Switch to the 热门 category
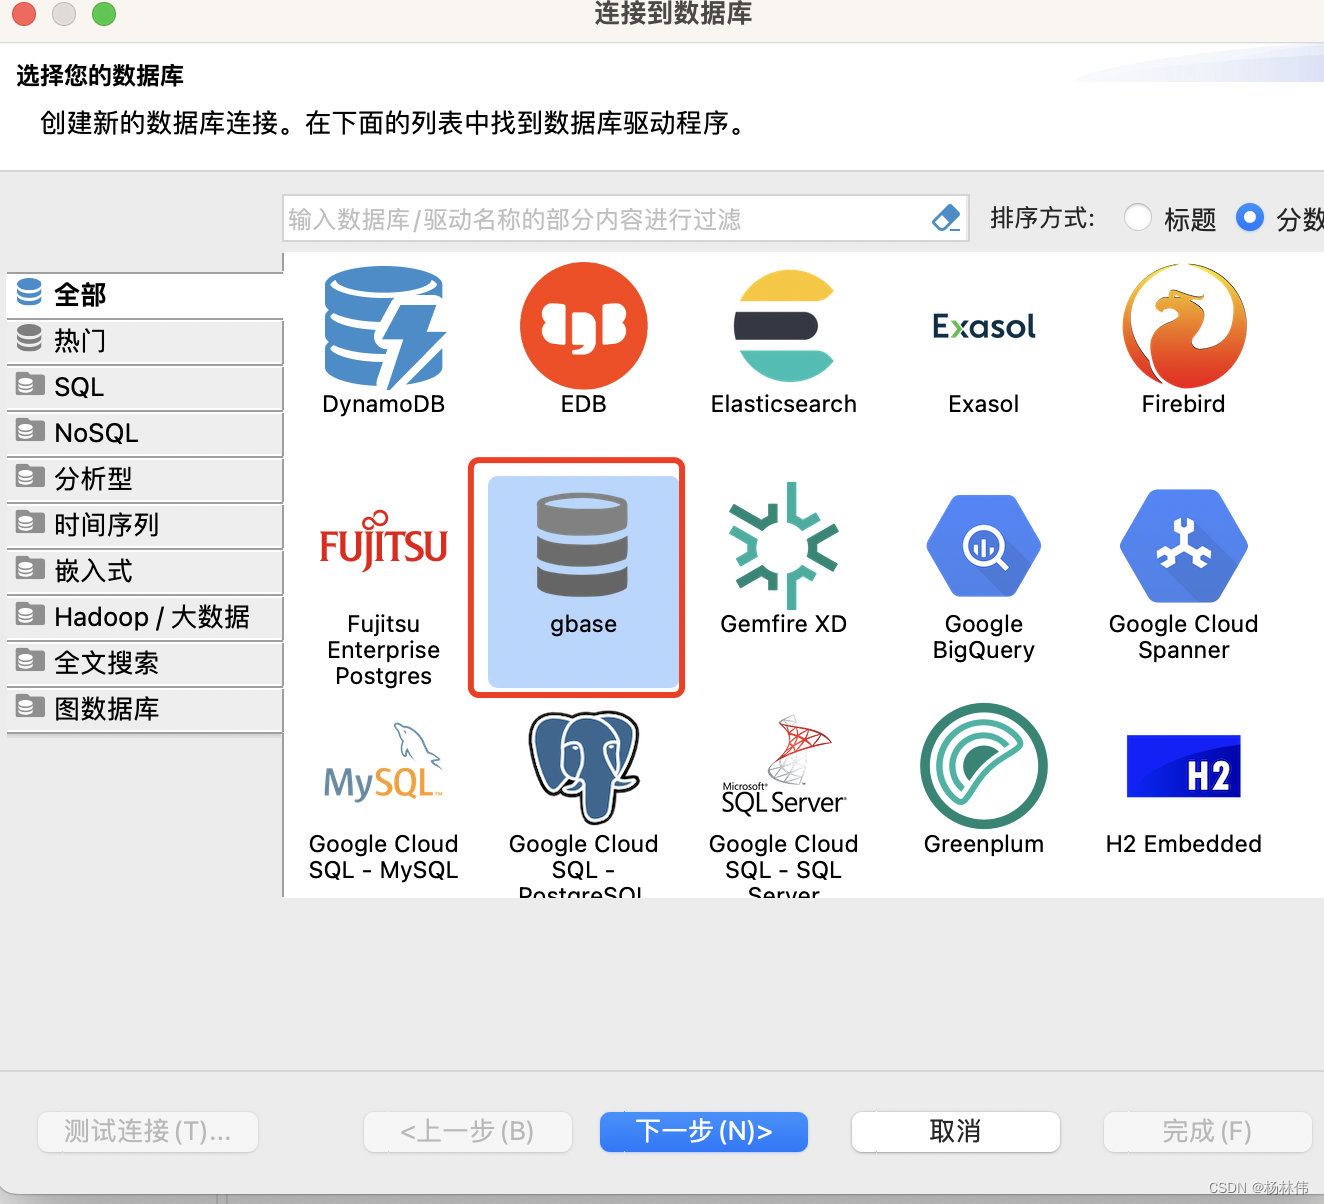 (x=145, y=341)
